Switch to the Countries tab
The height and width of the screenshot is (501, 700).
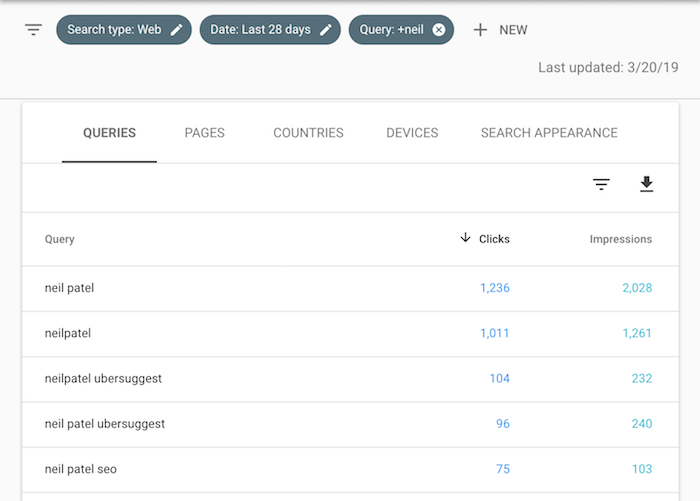308,133
